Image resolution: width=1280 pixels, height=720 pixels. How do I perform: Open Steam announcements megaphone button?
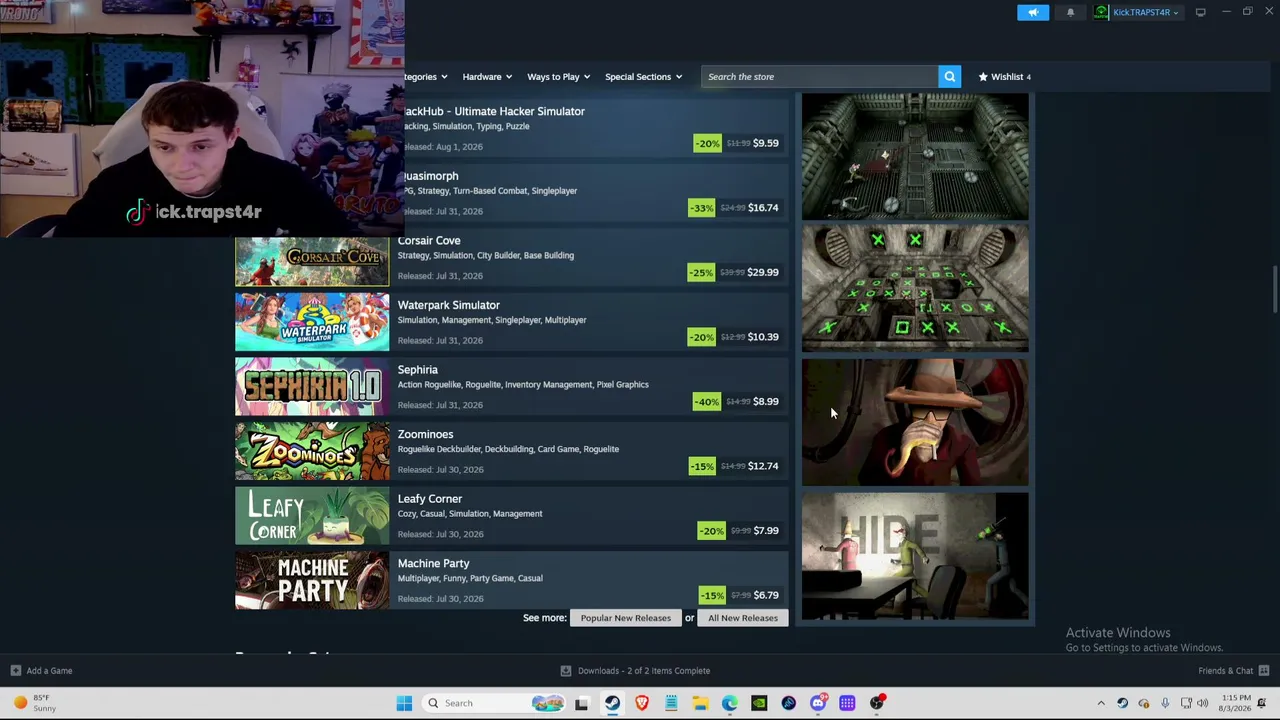(x=1033, y=12)
